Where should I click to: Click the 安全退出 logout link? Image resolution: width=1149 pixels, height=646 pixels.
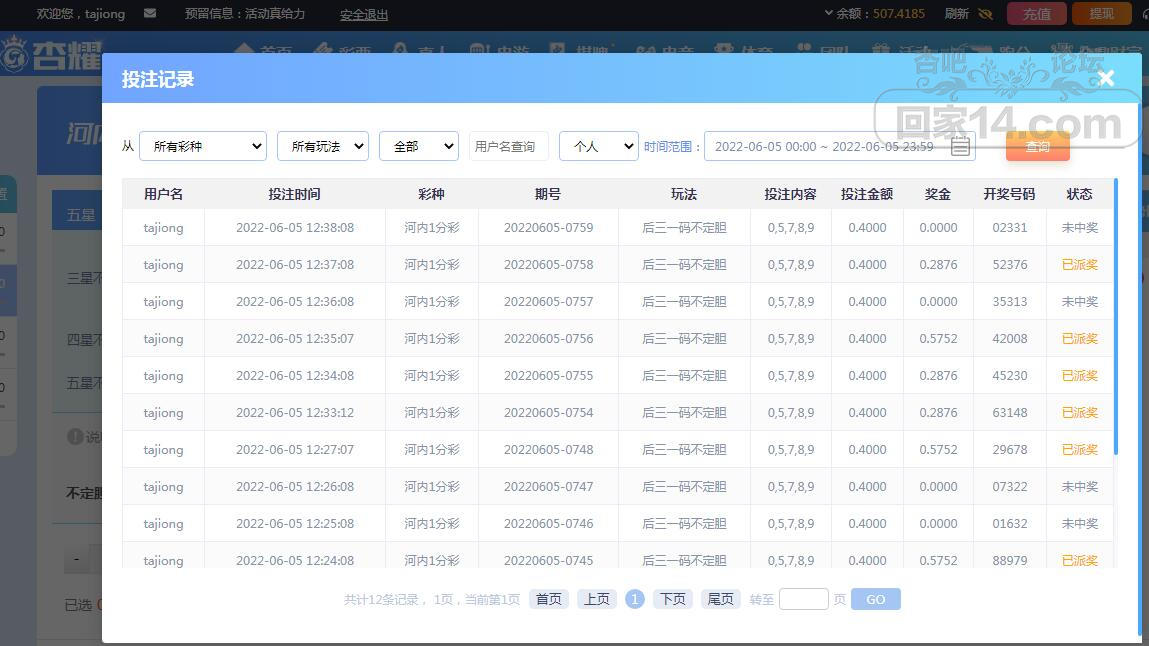click(363, 15)
